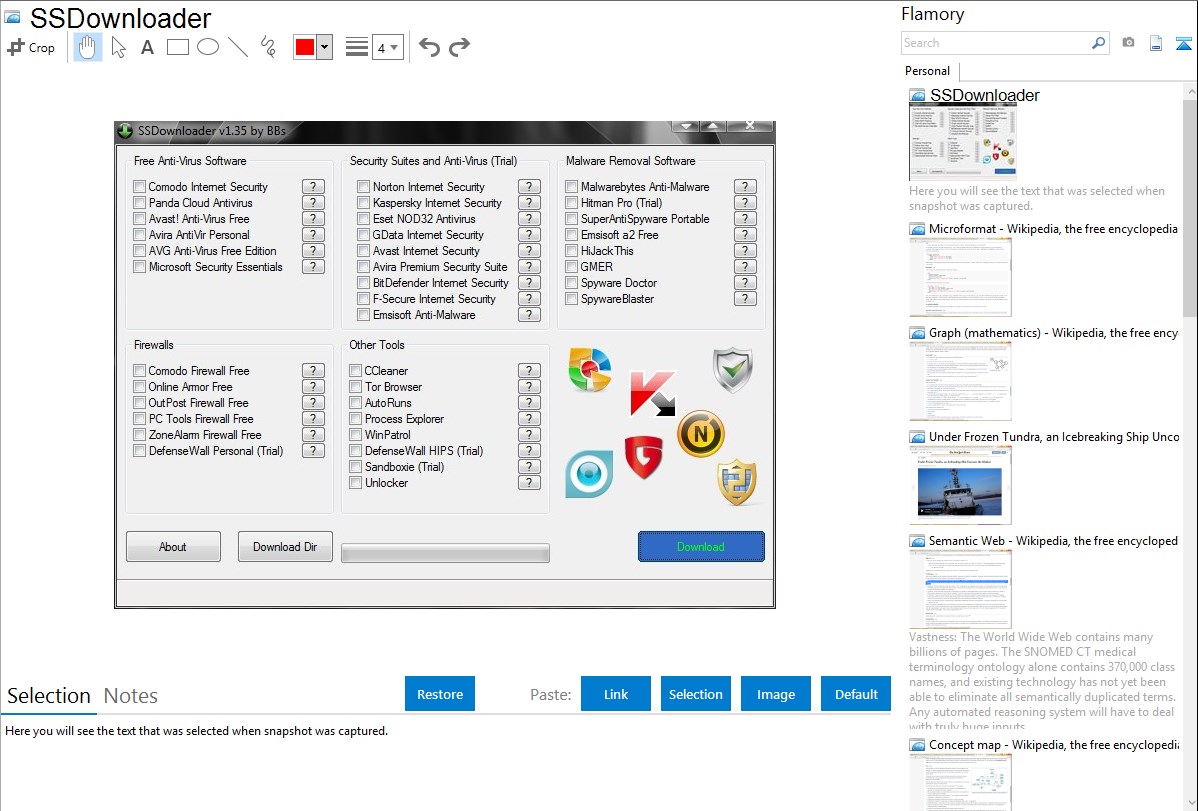Select the rectangle shape tool
Image resolution: width=1198 pixels, height=811 pixels.
click(x=178, y=47)
